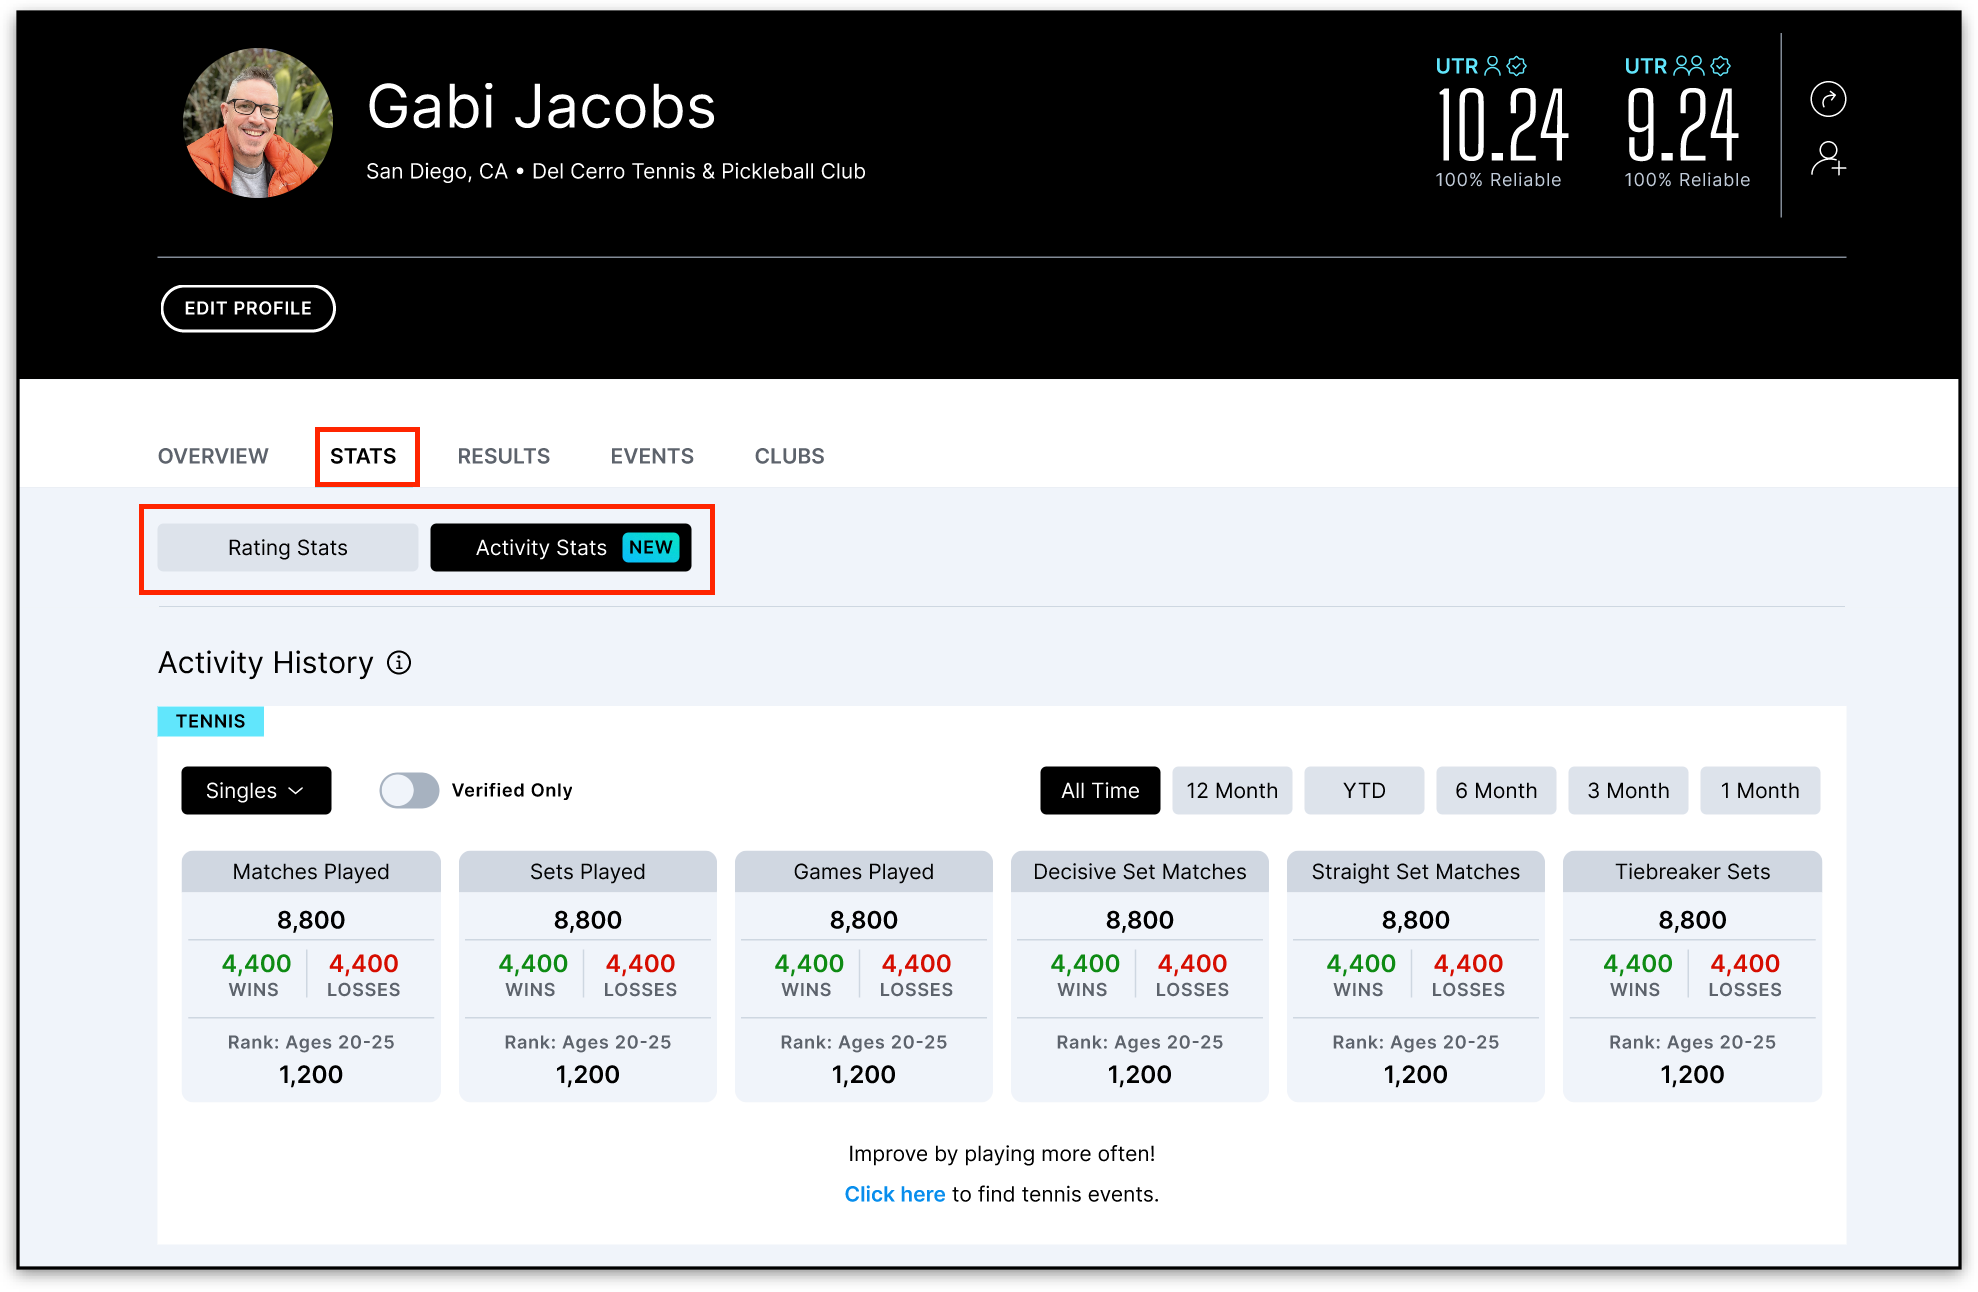
Task: Open the Overview tab
Action: point(213,456)
